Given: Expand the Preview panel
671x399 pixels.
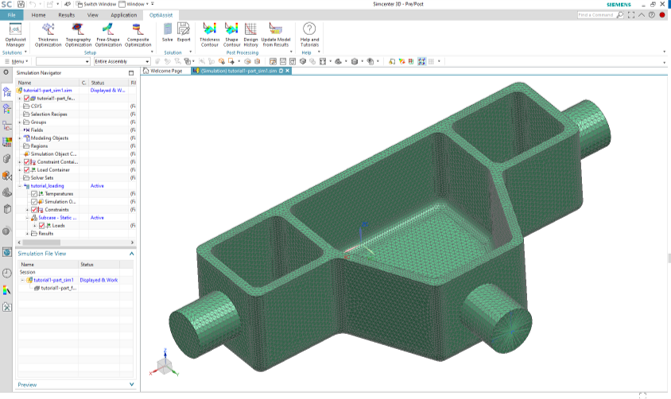Looking at the screenshot, I should (131, 384).
